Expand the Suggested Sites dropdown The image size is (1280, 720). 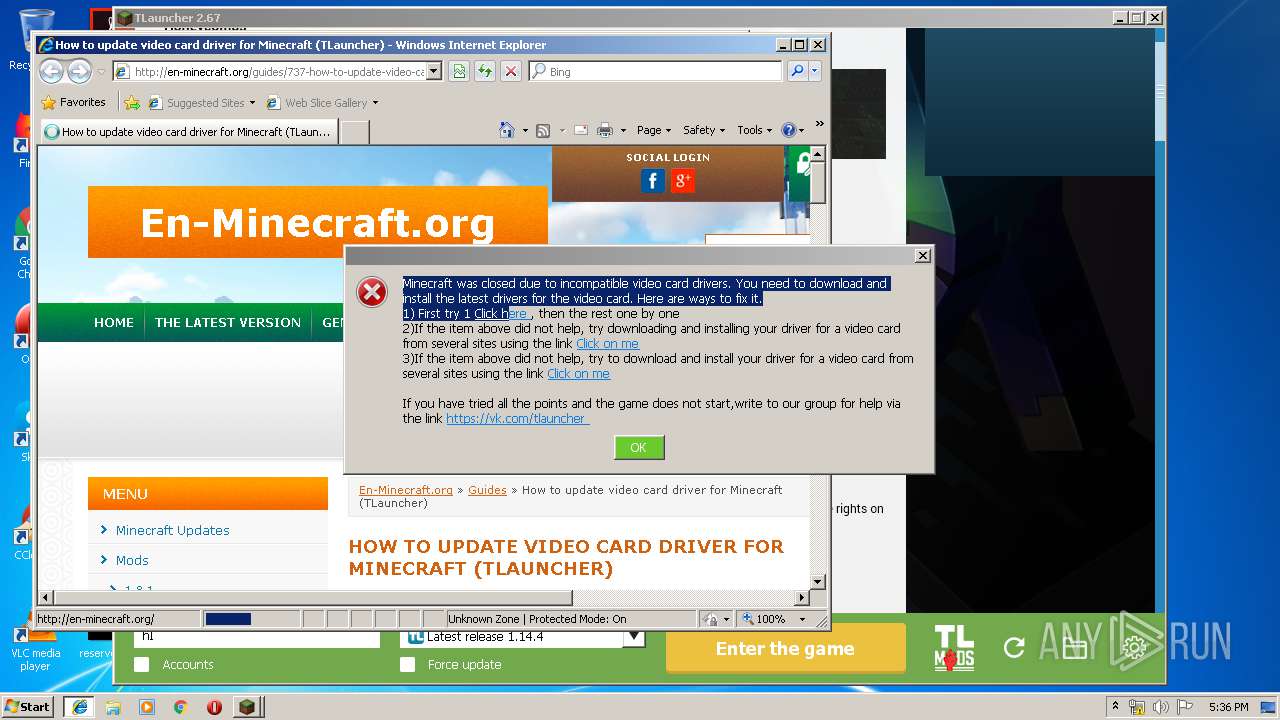[252, 102]
